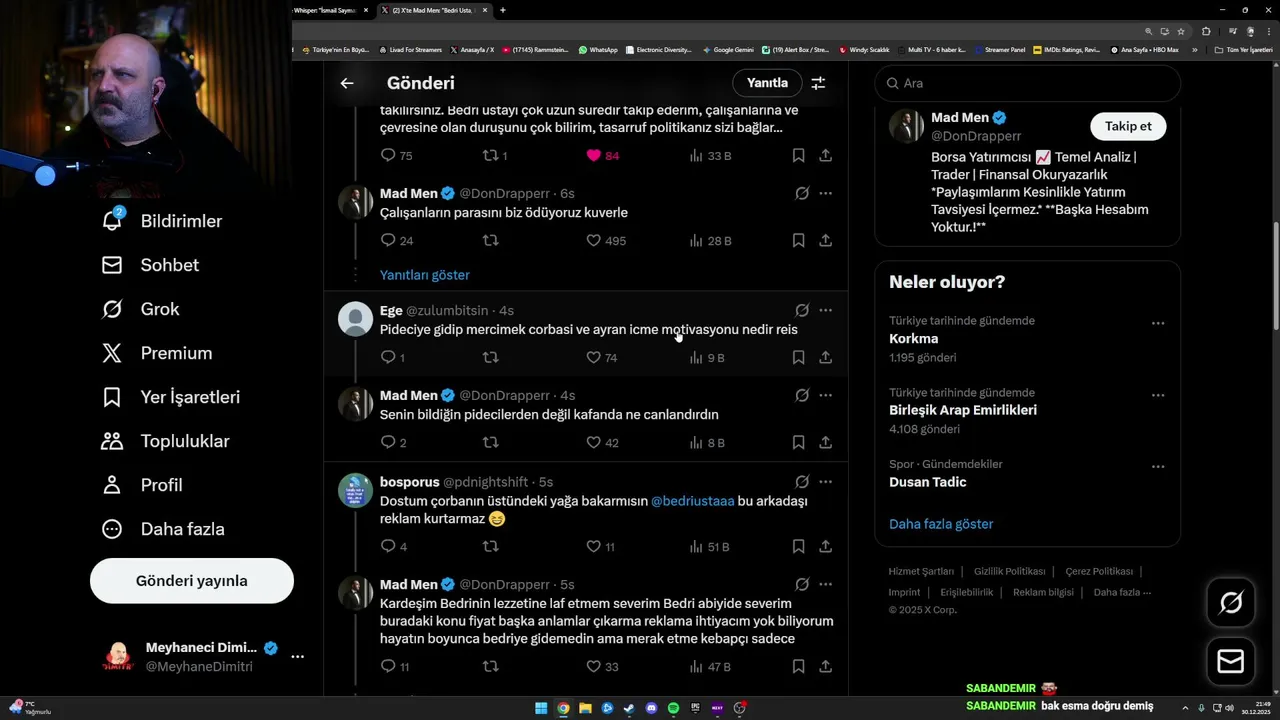The image size is (1280, 720).
Task: Expand Daha fazla options in the sidebar
Action: tap(163, 529)
